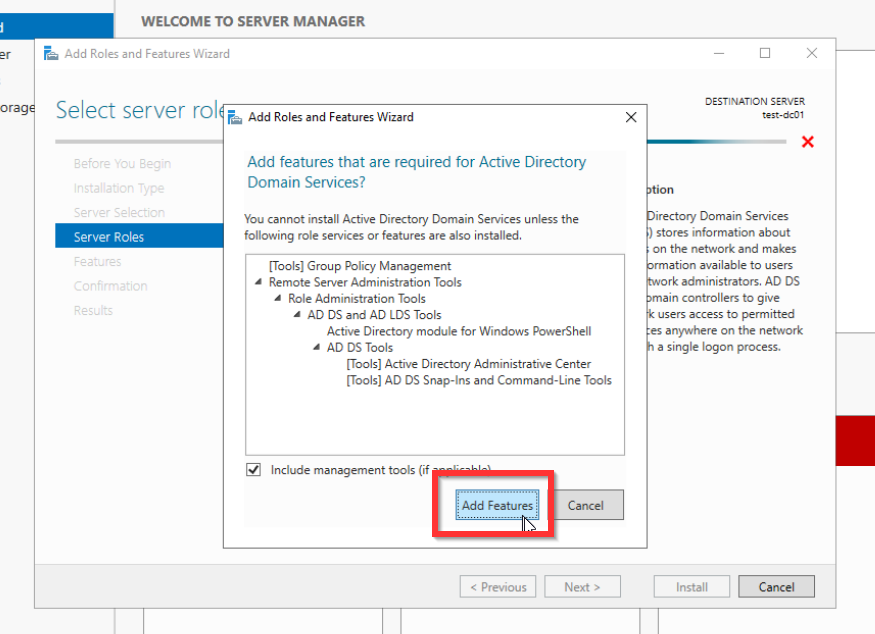Collapse AD DS and AD LDS Tools node

[x=297, y=315]
